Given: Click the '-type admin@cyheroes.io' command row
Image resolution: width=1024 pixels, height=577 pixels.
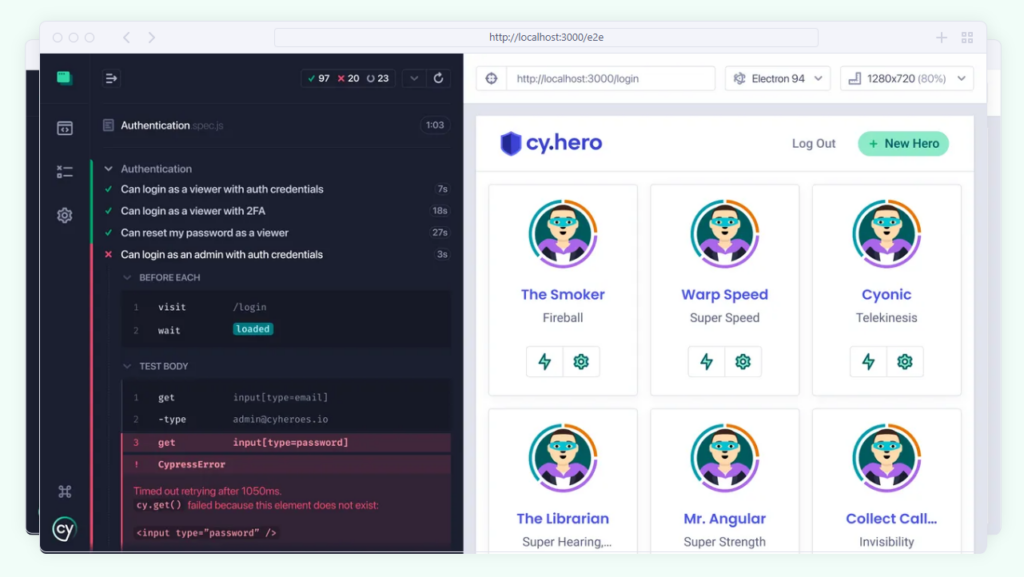Looking at the screenshot, I should (x=286, y=419).
